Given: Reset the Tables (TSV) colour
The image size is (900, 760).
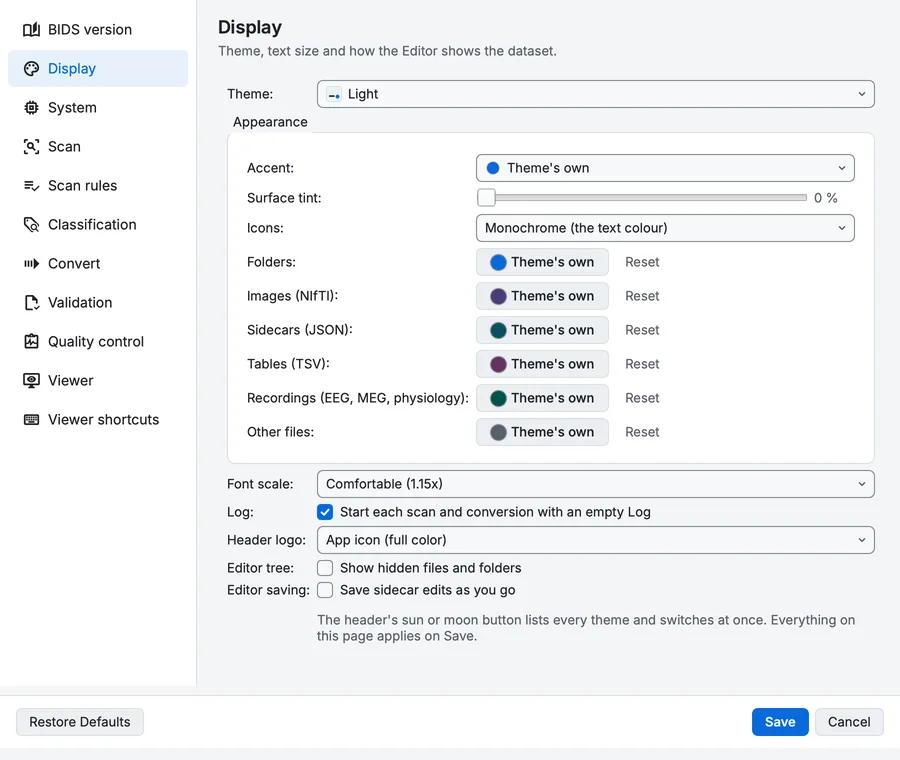Looking at the screenshot, I should coord(642,364).
